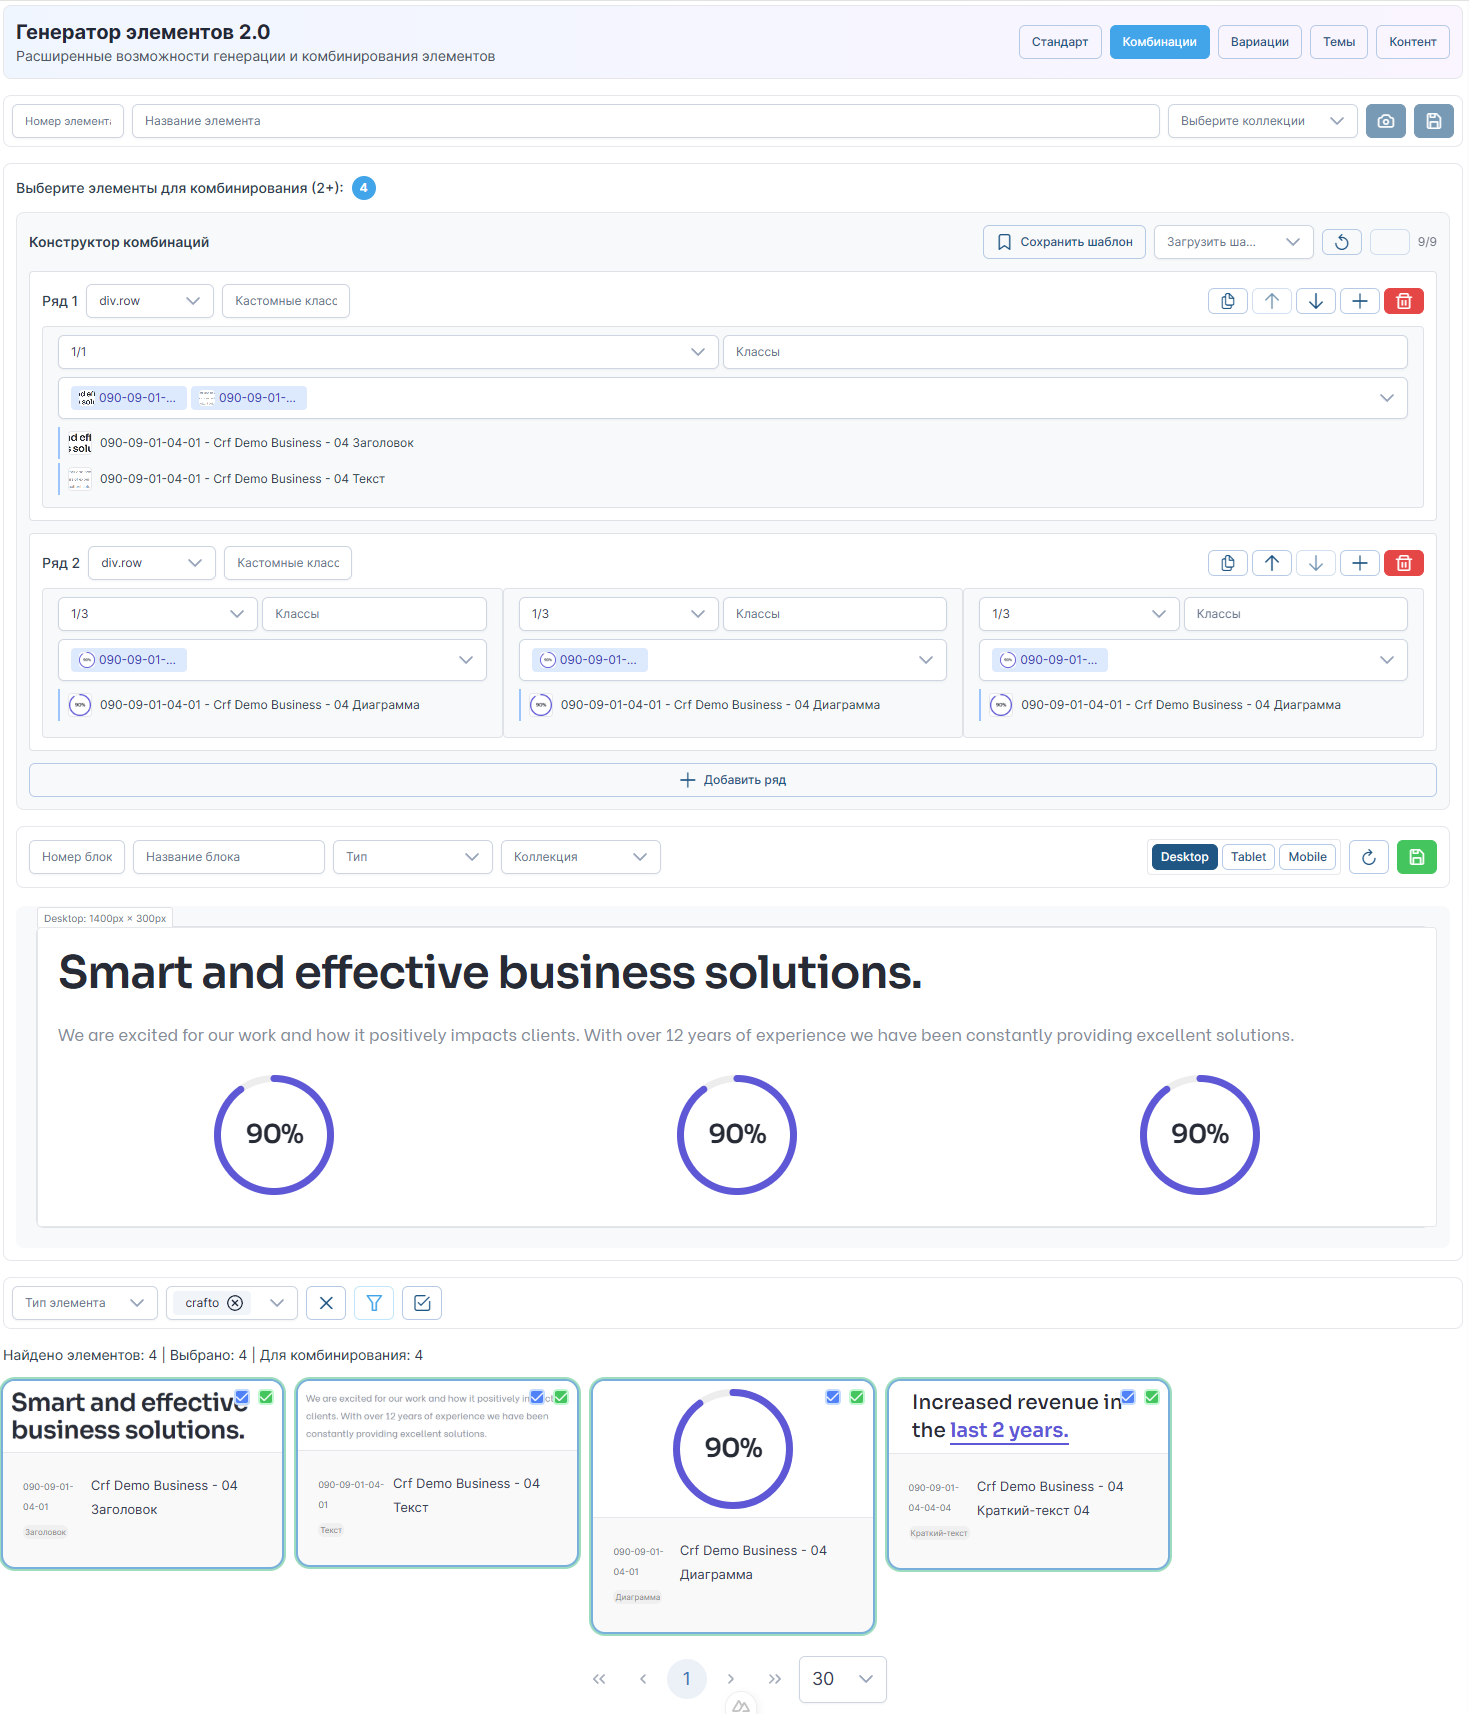Remove crafto tag with circled X

click(x=235, y=1303)
